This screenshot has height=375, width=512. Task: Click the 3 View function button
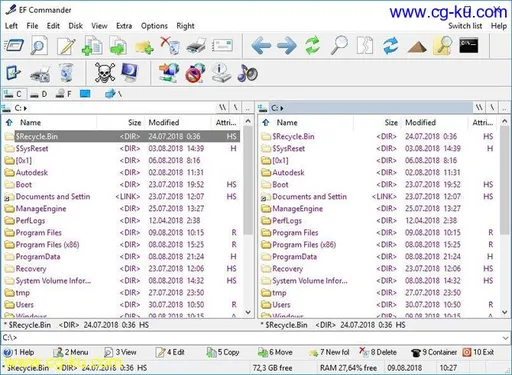(x=121, y=352)
